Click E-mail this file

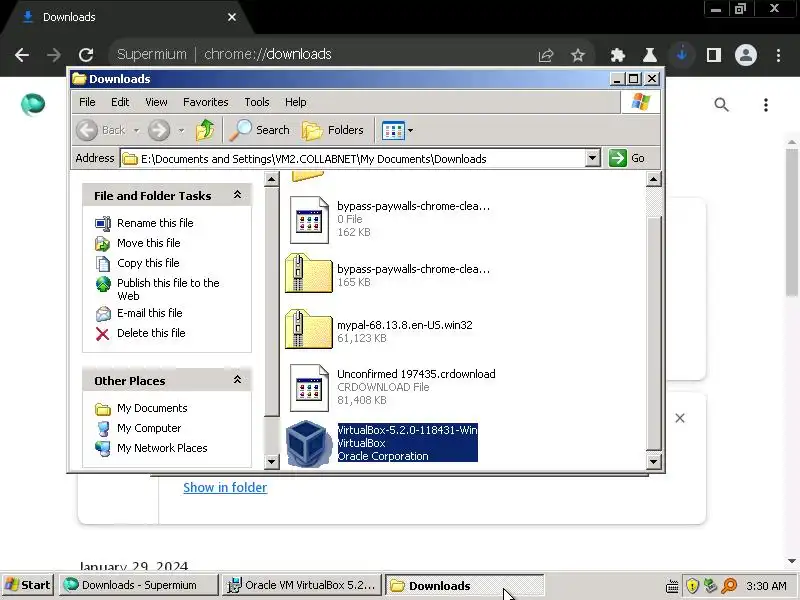point(149,313)
